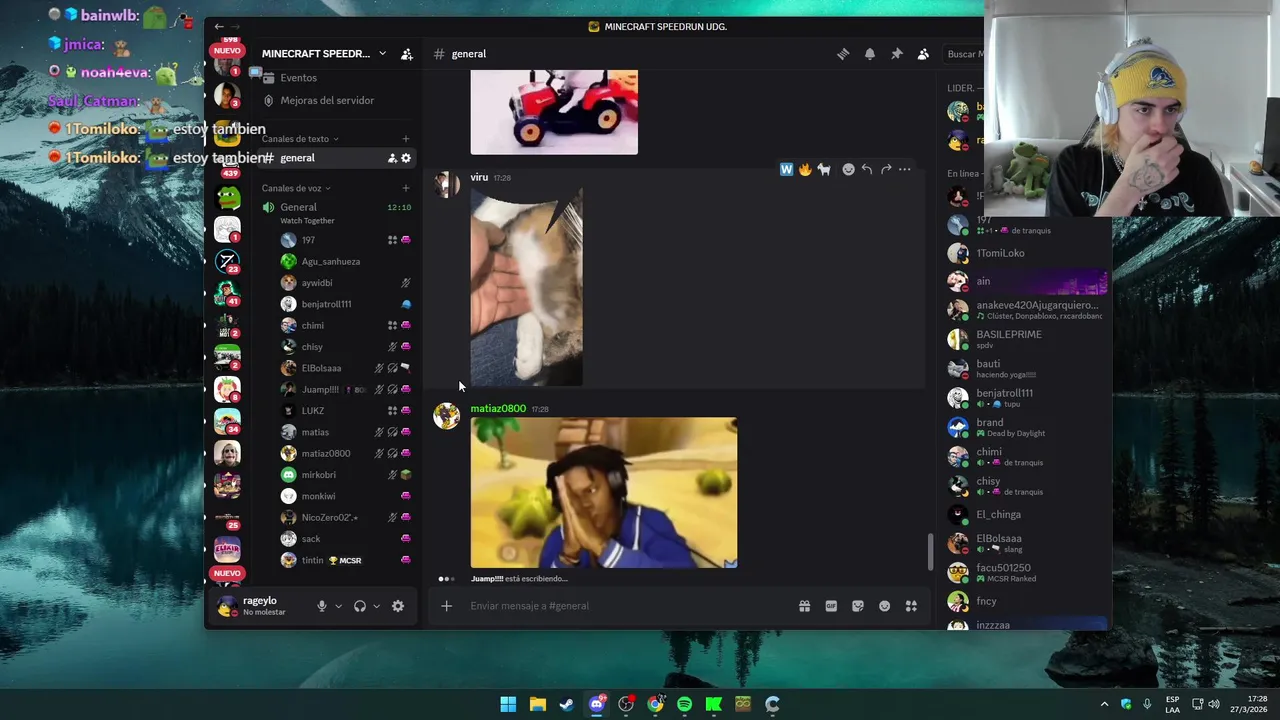Click the plus attach button in message bar
This screenshot has height=720, width=1280.
[447, 606]
